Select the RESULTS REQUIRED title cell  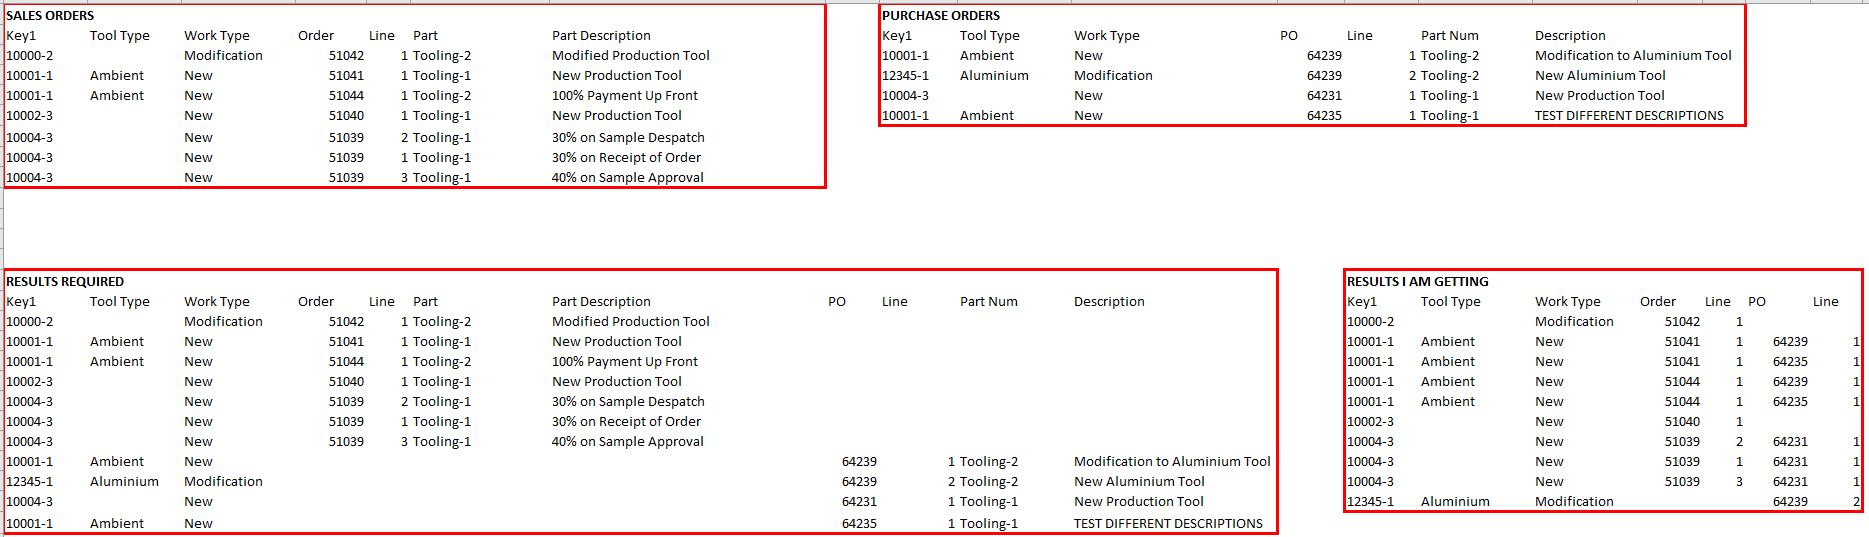[x=65, y=282]
